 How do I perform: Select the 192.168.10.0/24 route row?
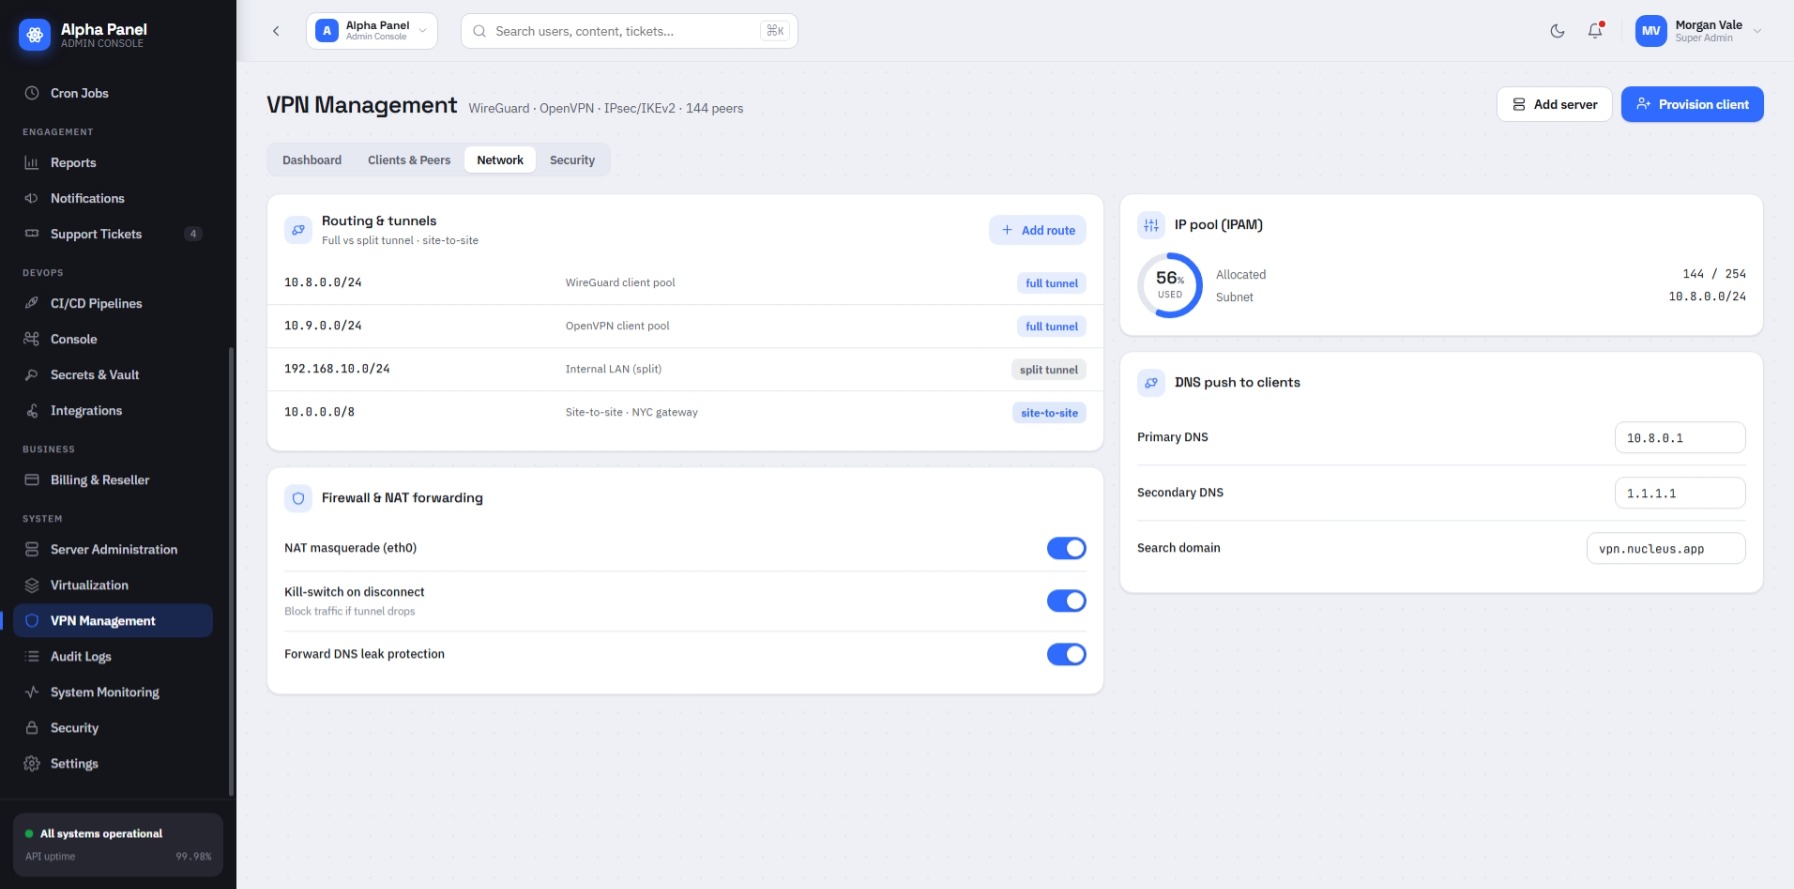tap(685, 369)
